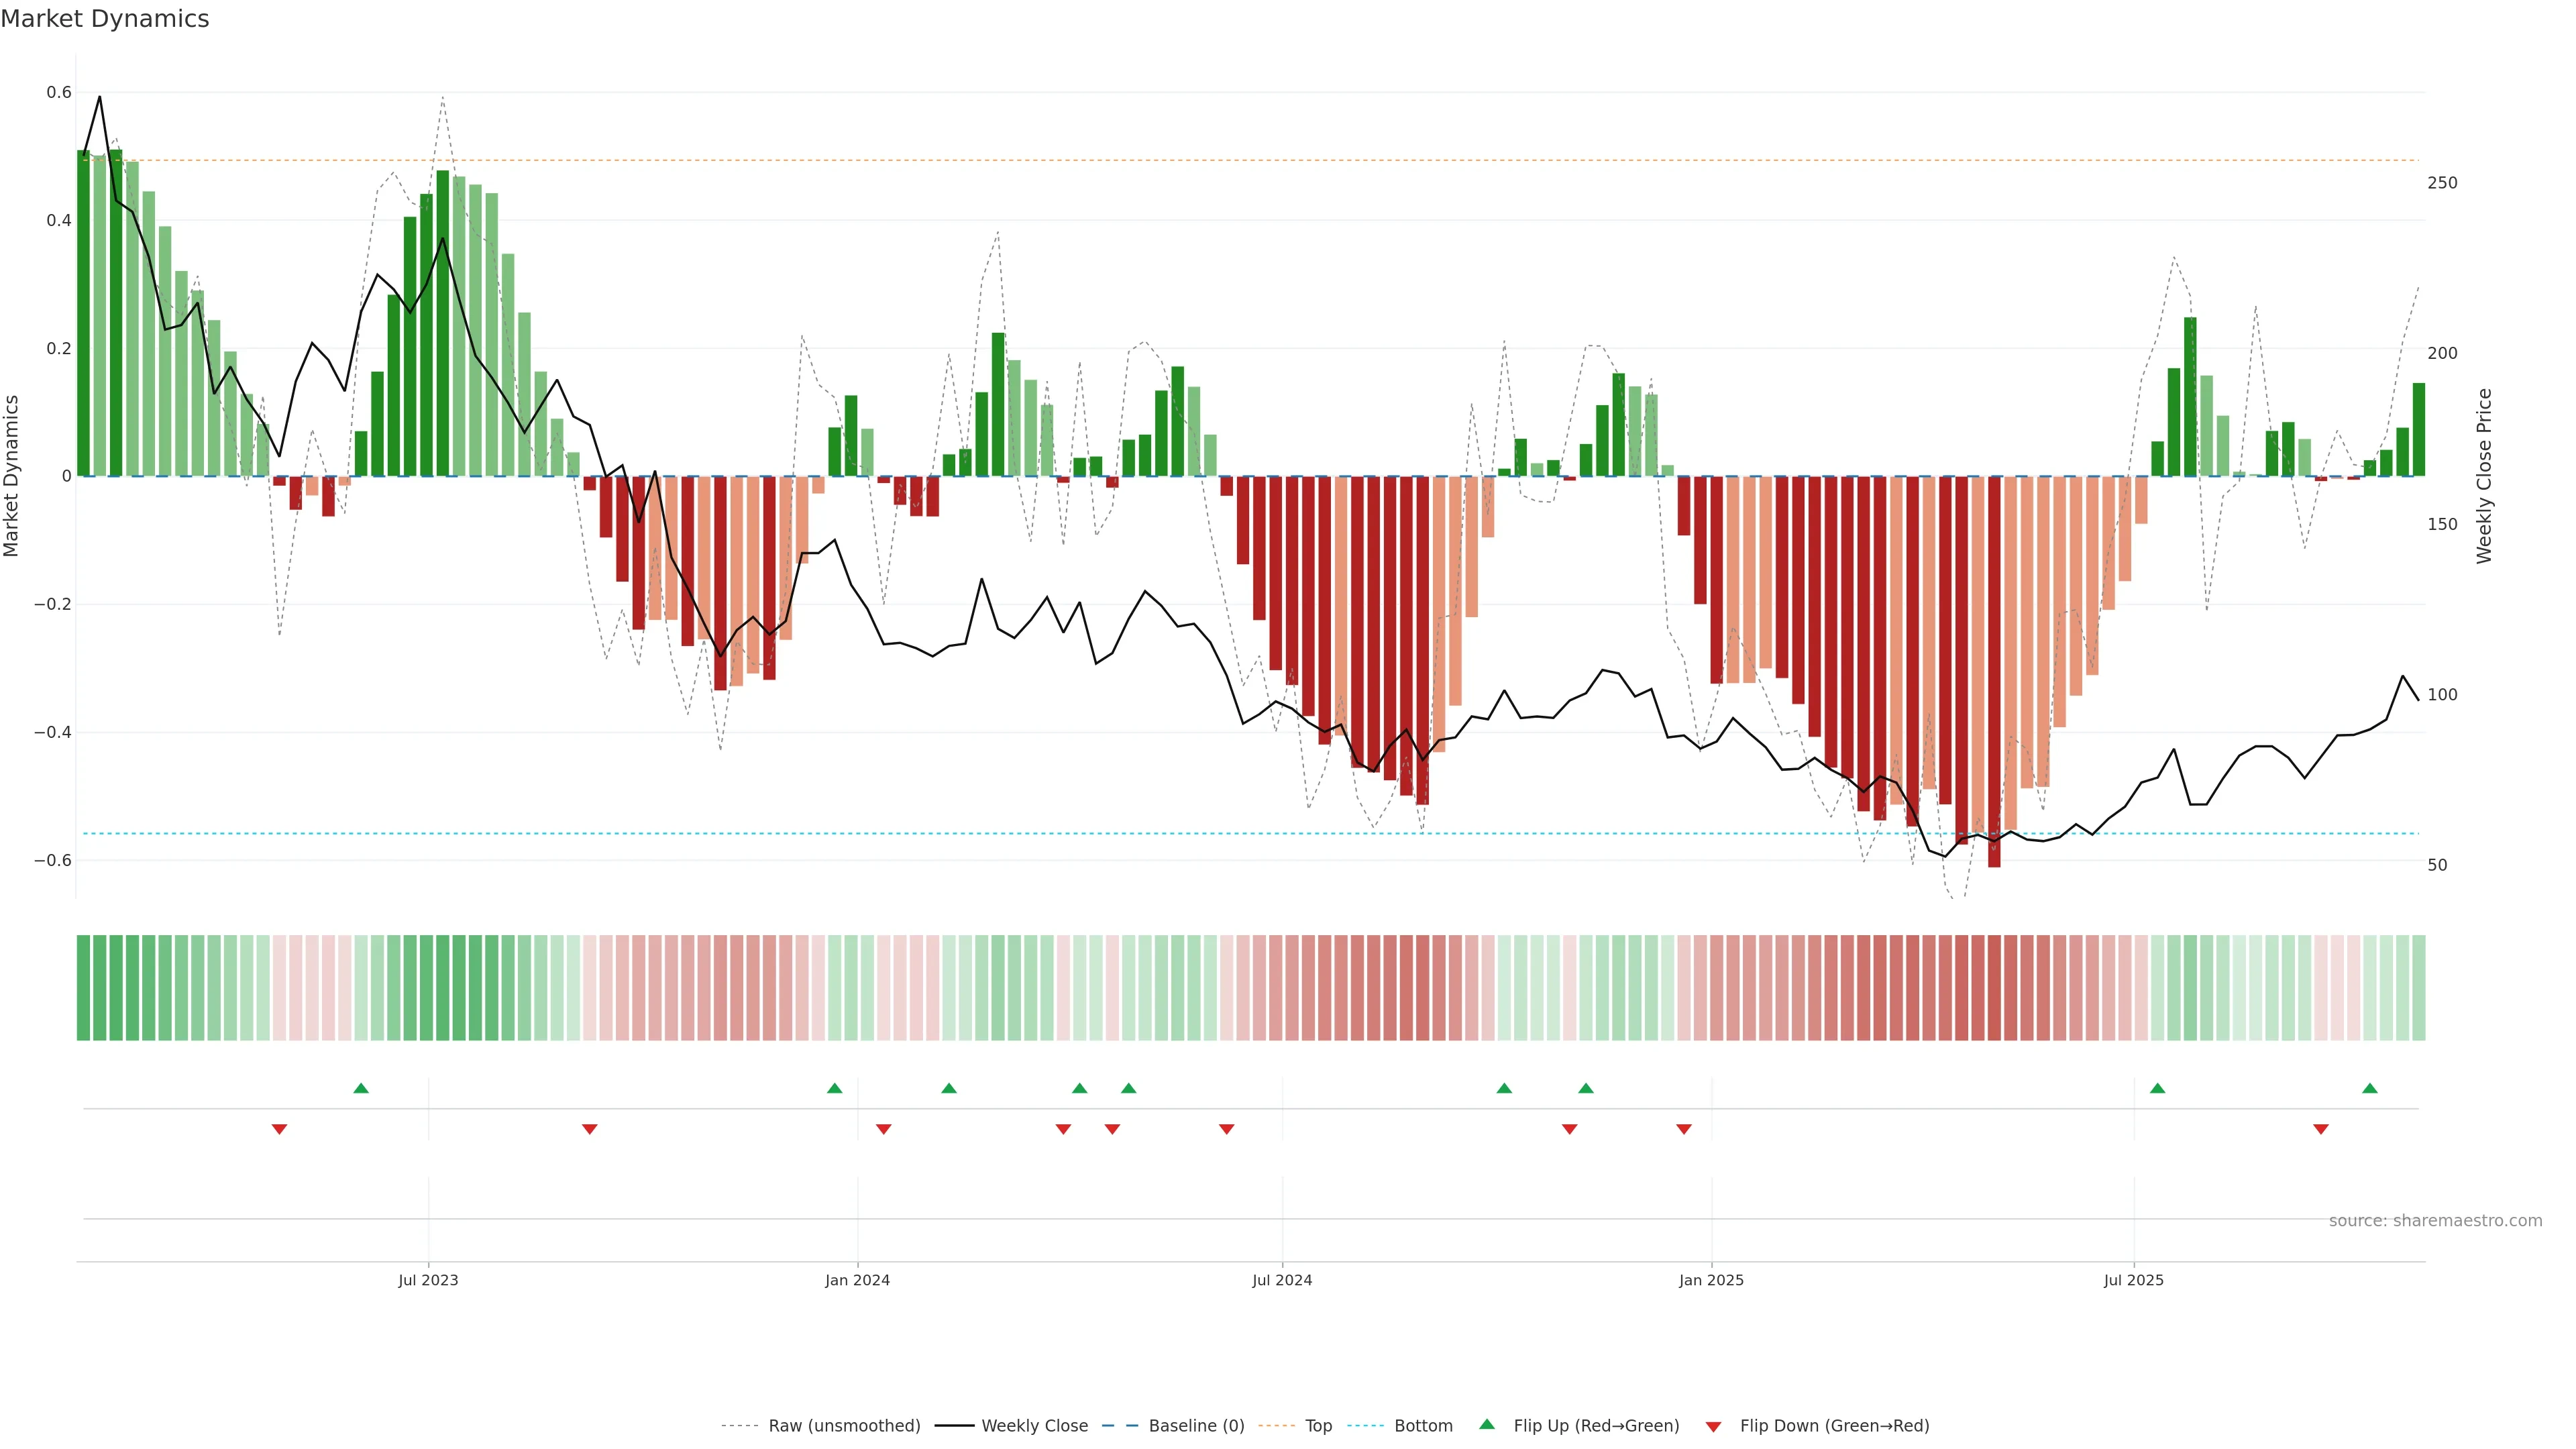Click the Jul 2024 x-axis label

(x=1282, y=1280)
